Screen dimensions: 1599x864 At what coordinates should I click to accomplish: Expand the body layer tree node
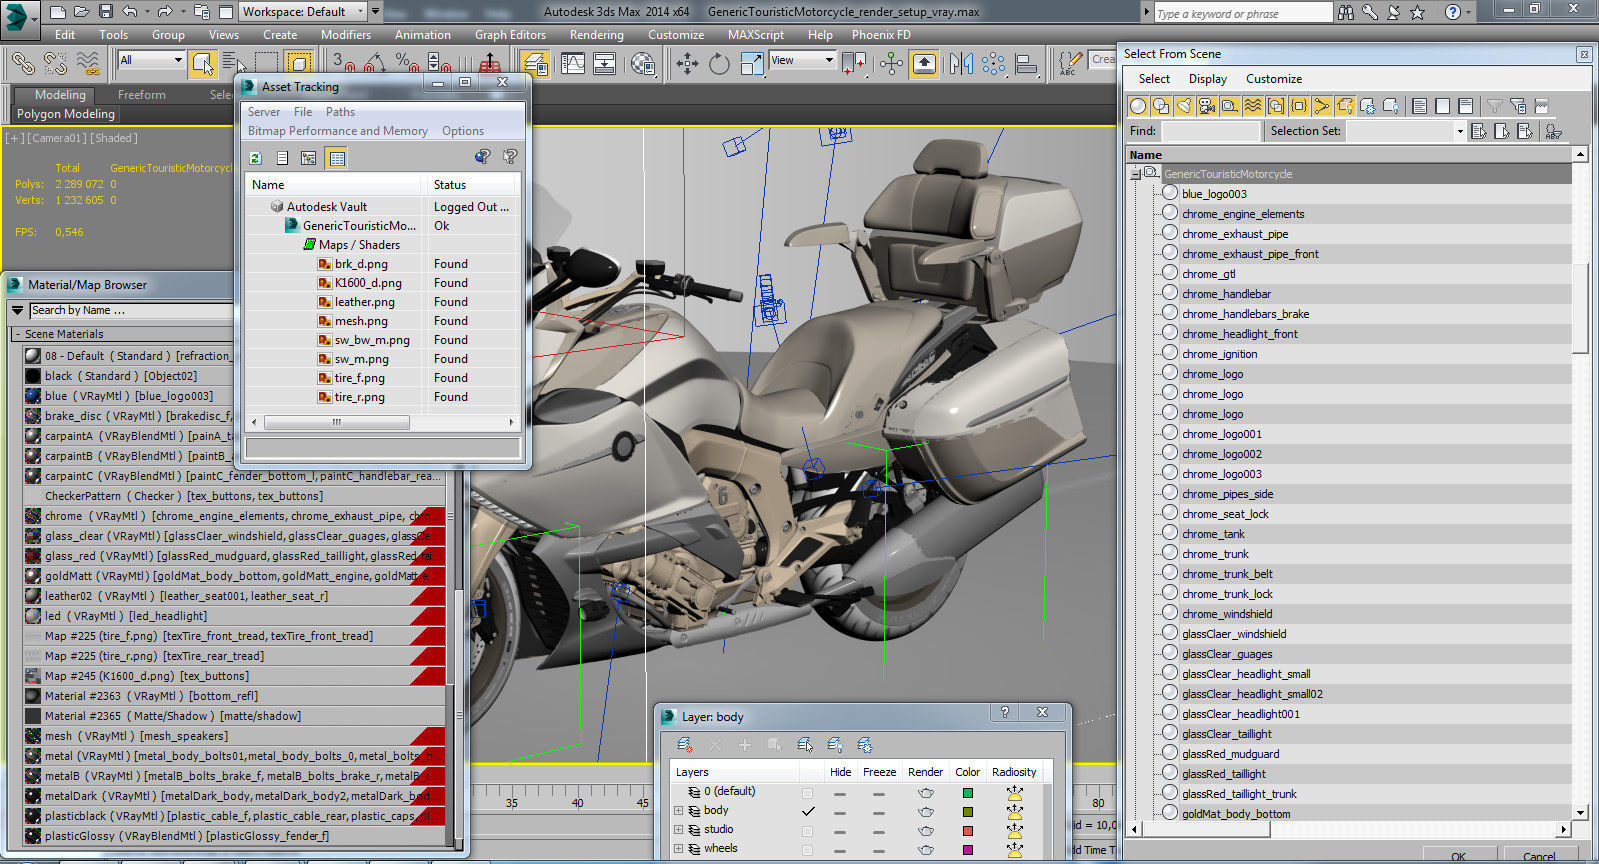click(x=679, y=811)
